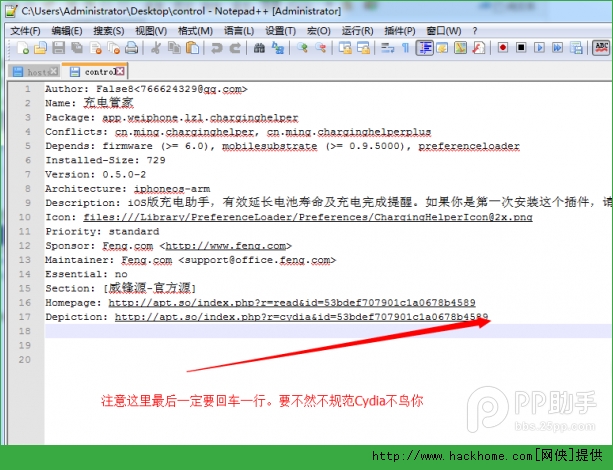Open the http://www.feng.com Sponsor link
Viewport: 613px width, 470px height.
(x=226, y=246)
